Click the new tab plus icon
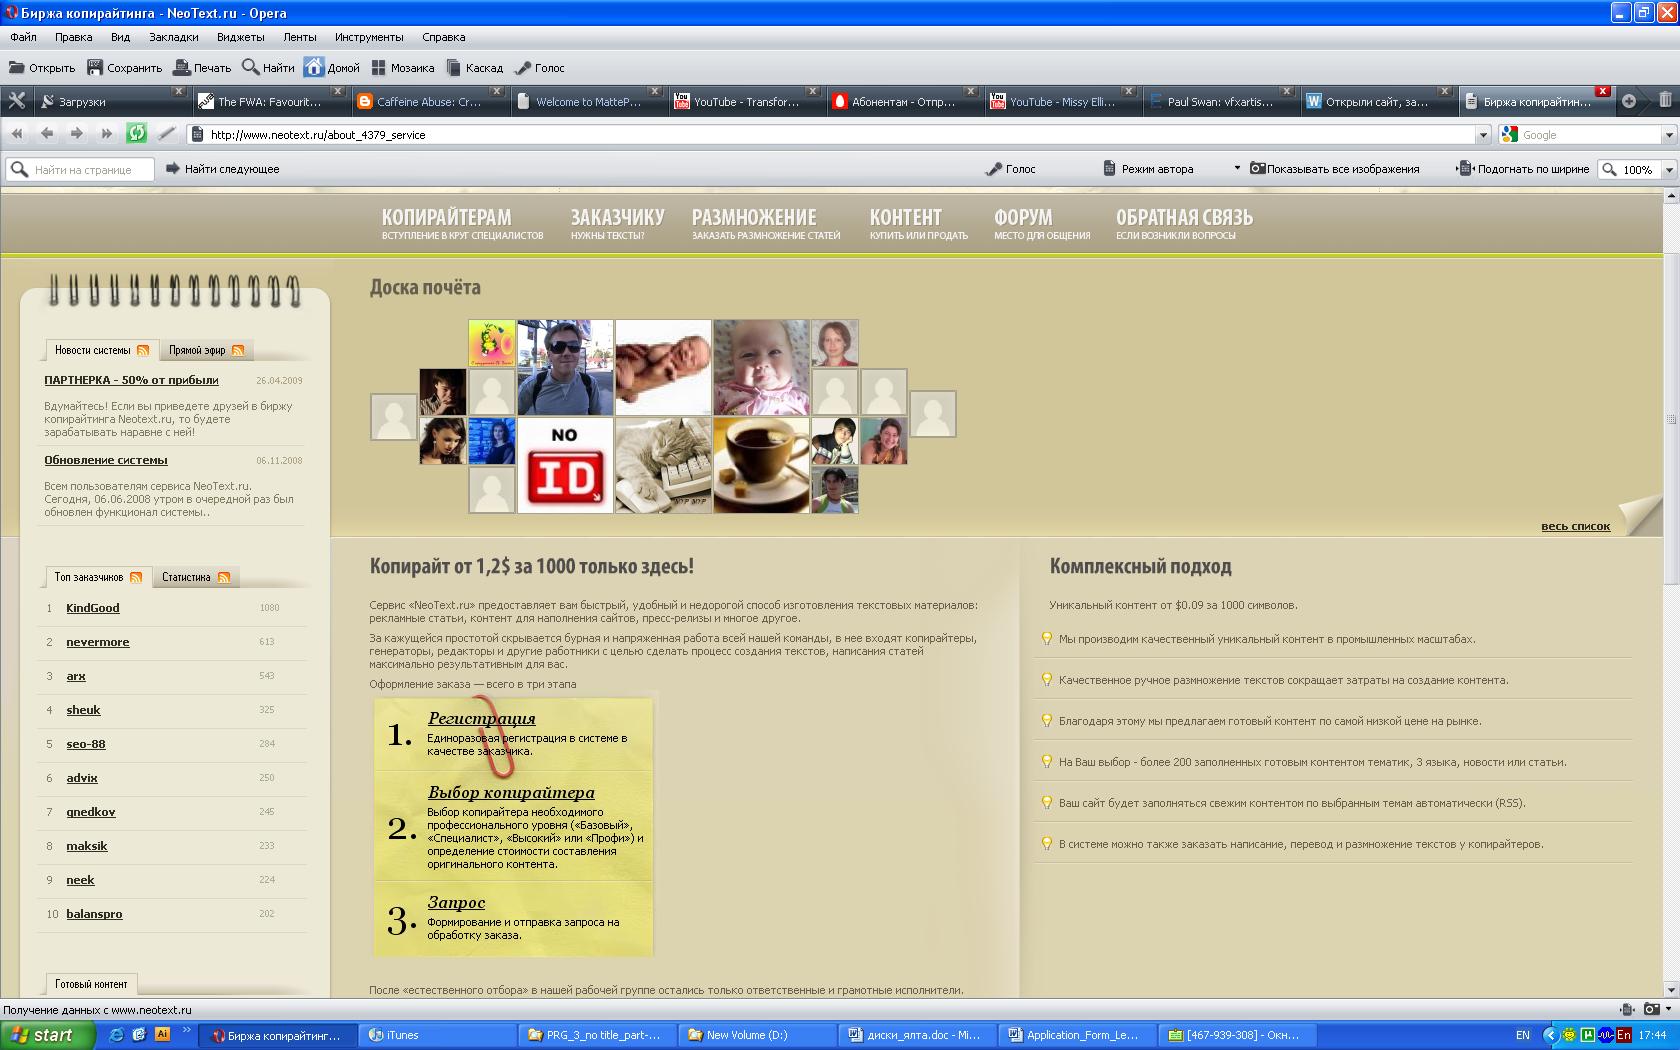The image size is (1680, 1050). coord(1629,101)
